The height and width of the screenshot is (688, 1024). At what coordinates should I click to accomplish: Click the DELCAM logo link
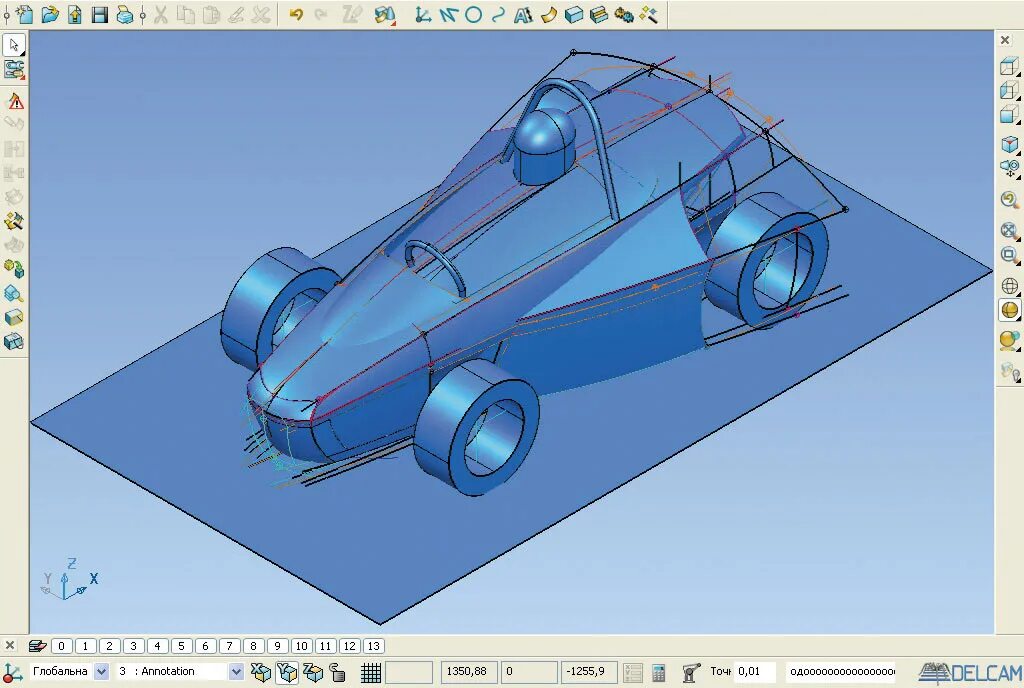[970, 672]
